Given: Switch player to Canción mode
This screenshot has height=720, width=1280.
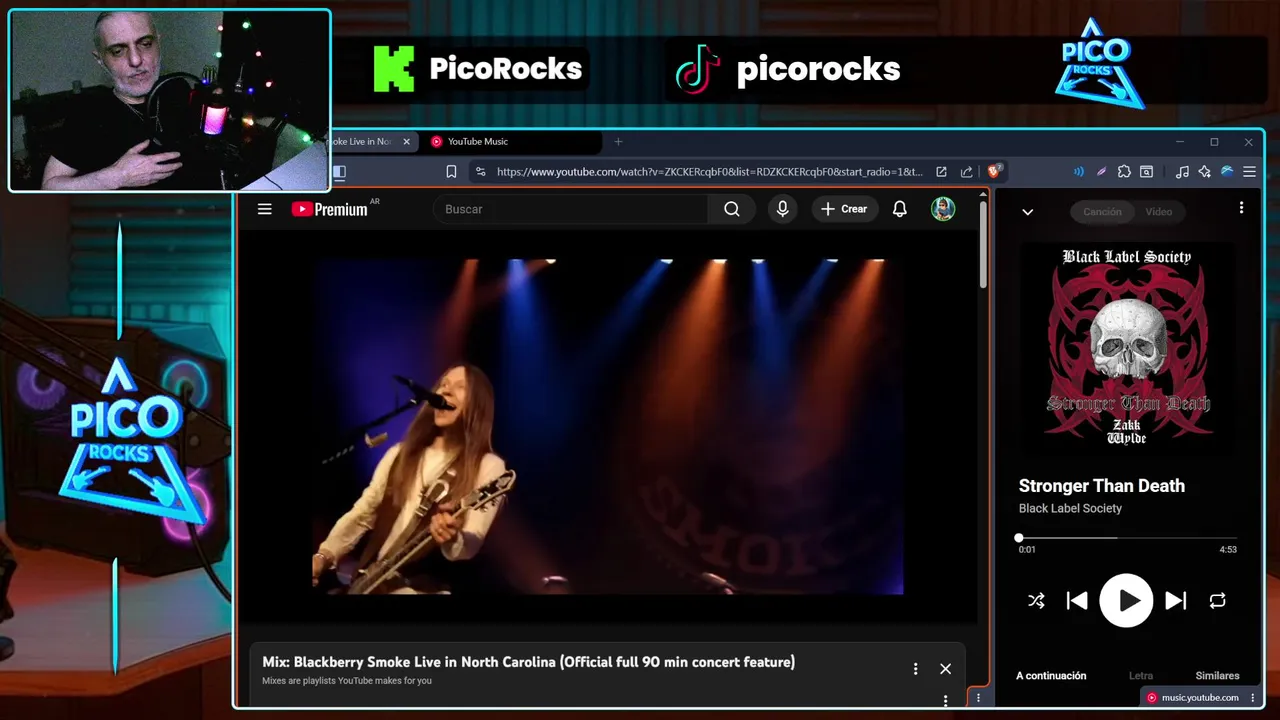Looking at the screenshot, I should pyautogui.click(x=1102, y=212).
